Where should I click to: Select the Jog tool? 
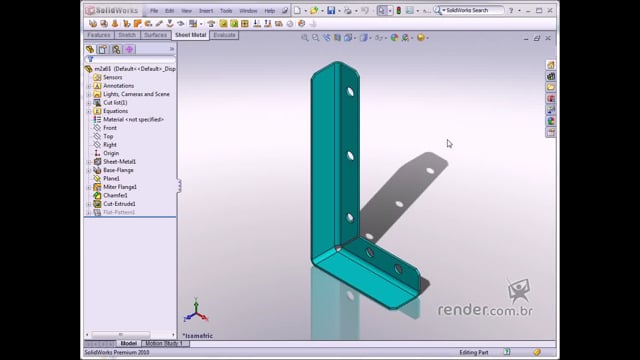pyautogui.click(x=159, y=24)
